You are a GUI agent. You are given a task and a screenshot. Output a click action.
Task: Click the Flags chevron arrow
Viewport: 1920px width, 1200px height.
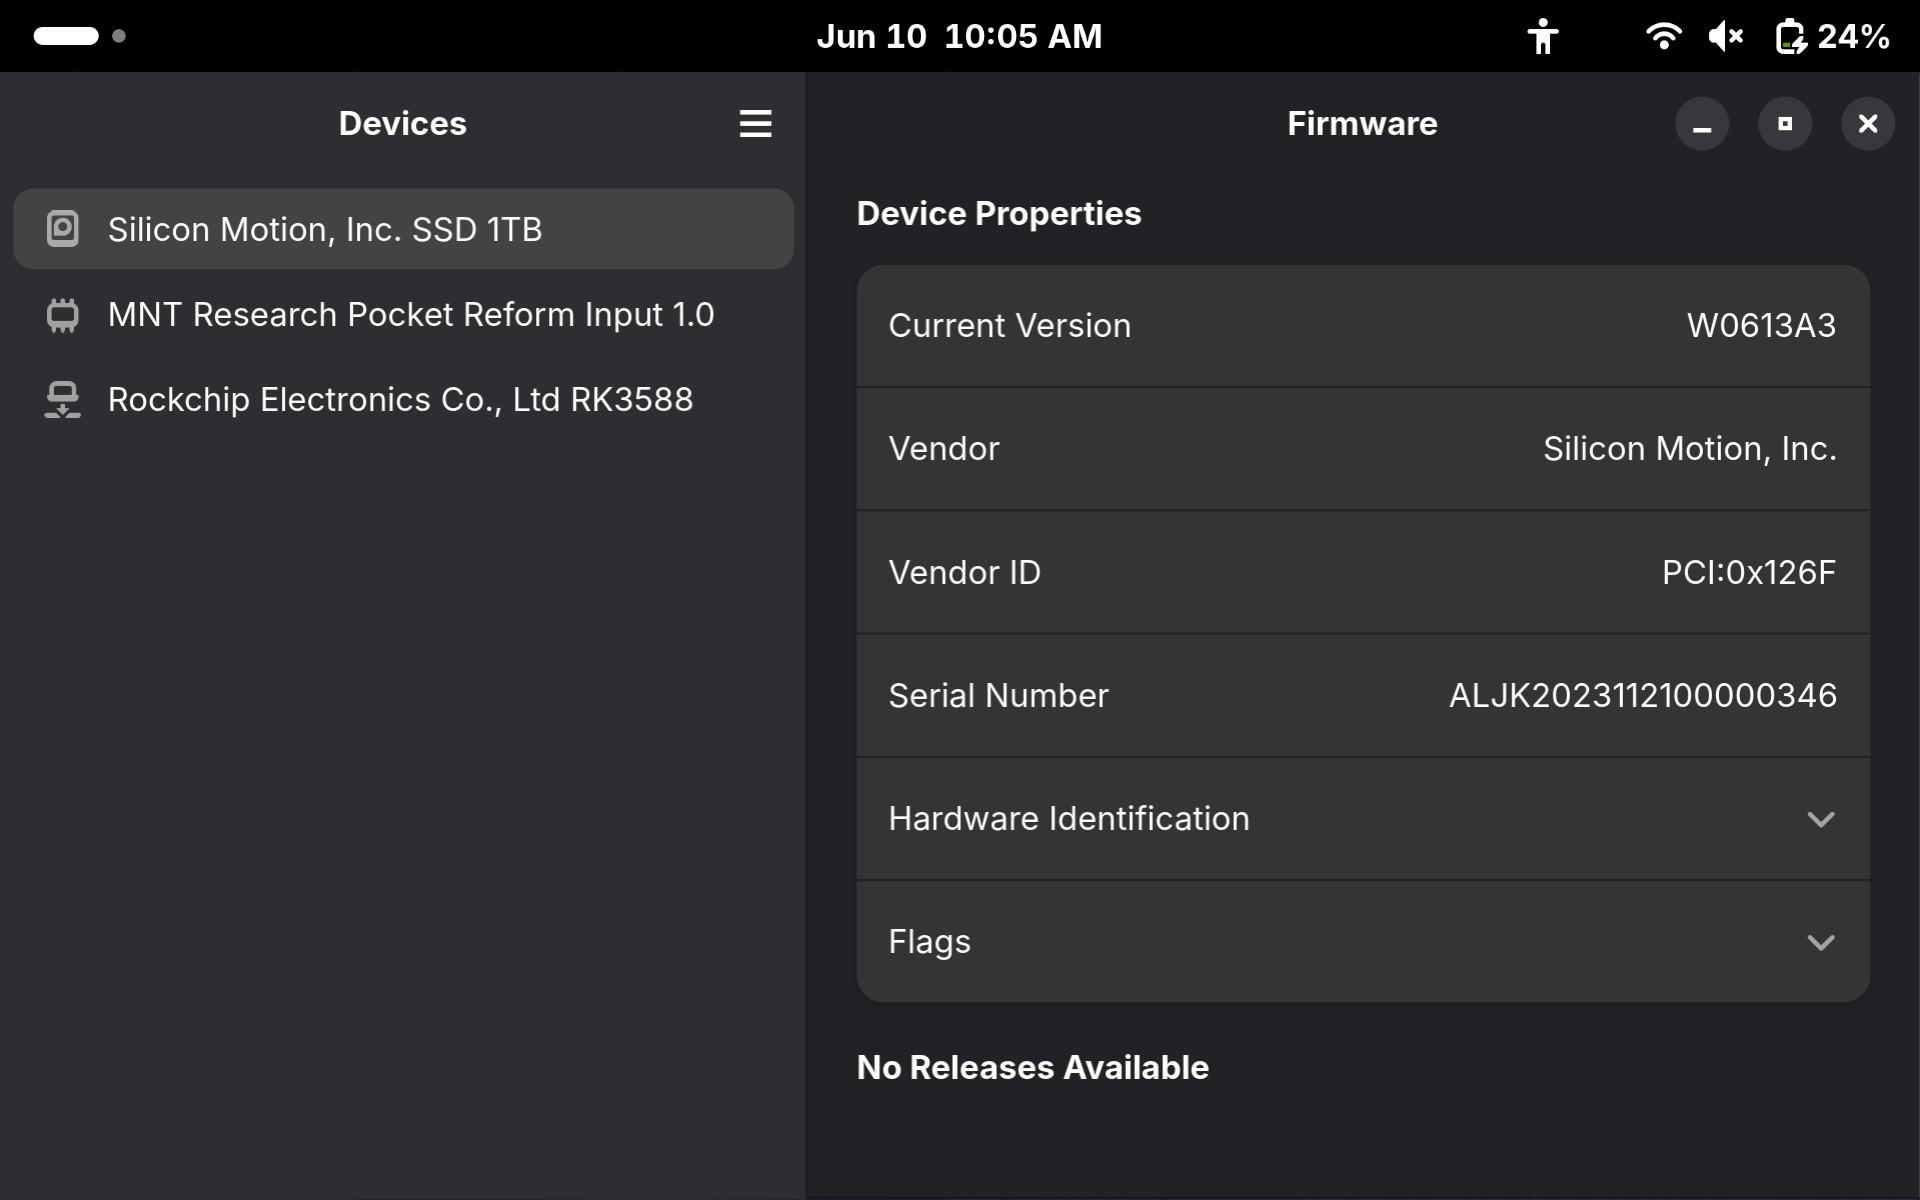(1821, 942)
